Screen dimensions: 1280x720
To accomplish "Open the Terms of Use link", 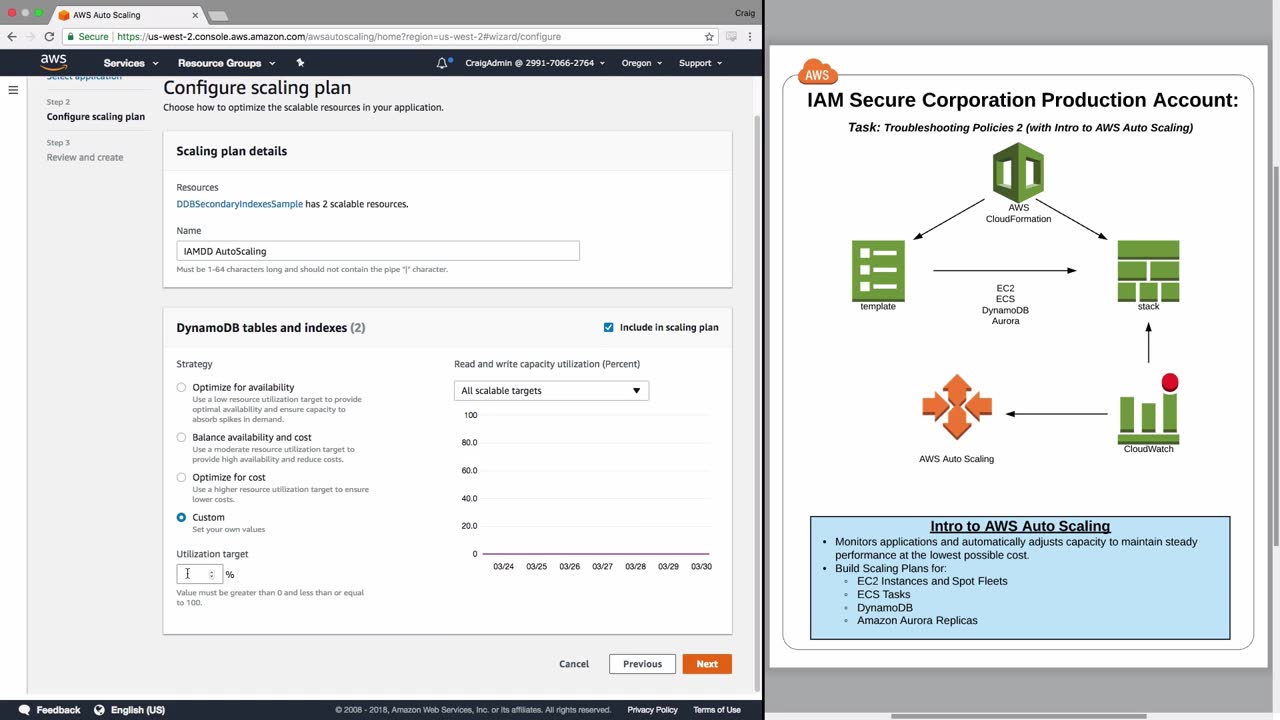I will [717, 710].
